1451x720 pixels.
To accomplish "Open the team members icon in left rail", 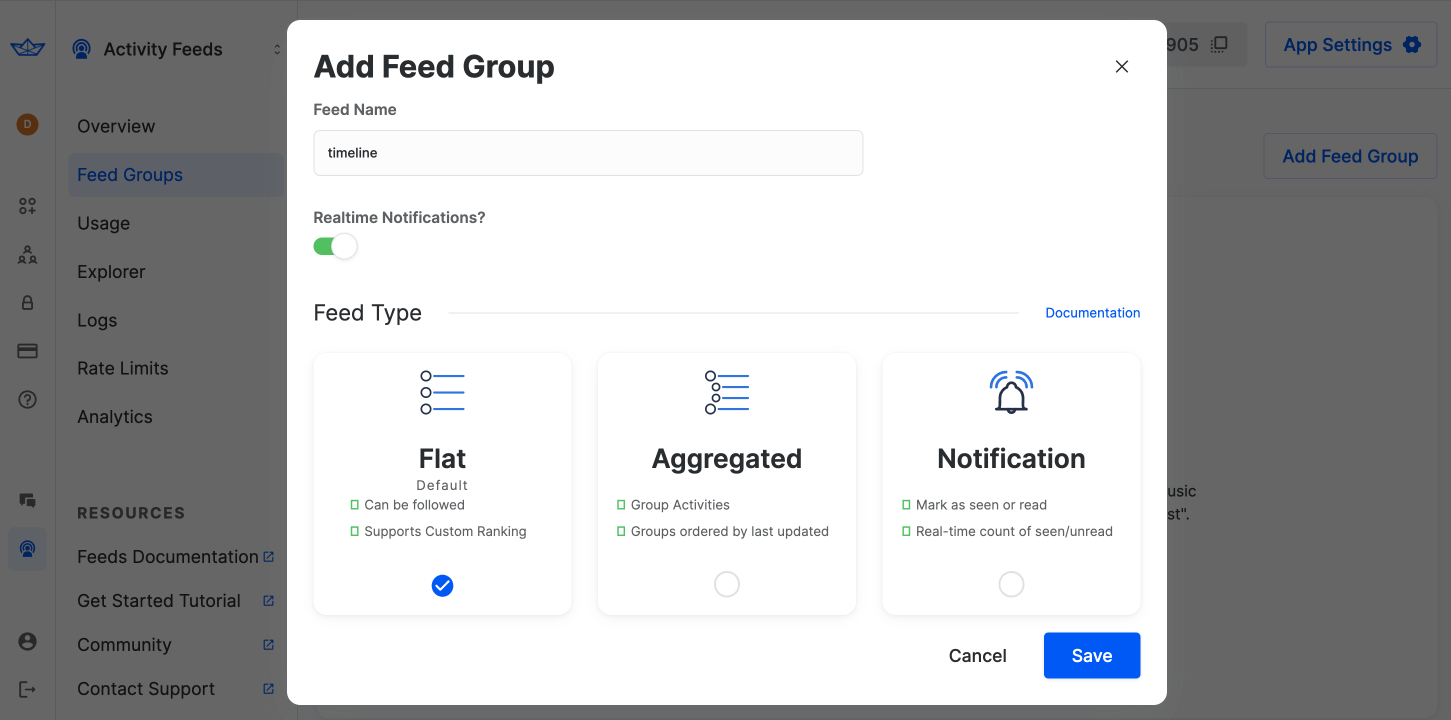I will point(28,255).
